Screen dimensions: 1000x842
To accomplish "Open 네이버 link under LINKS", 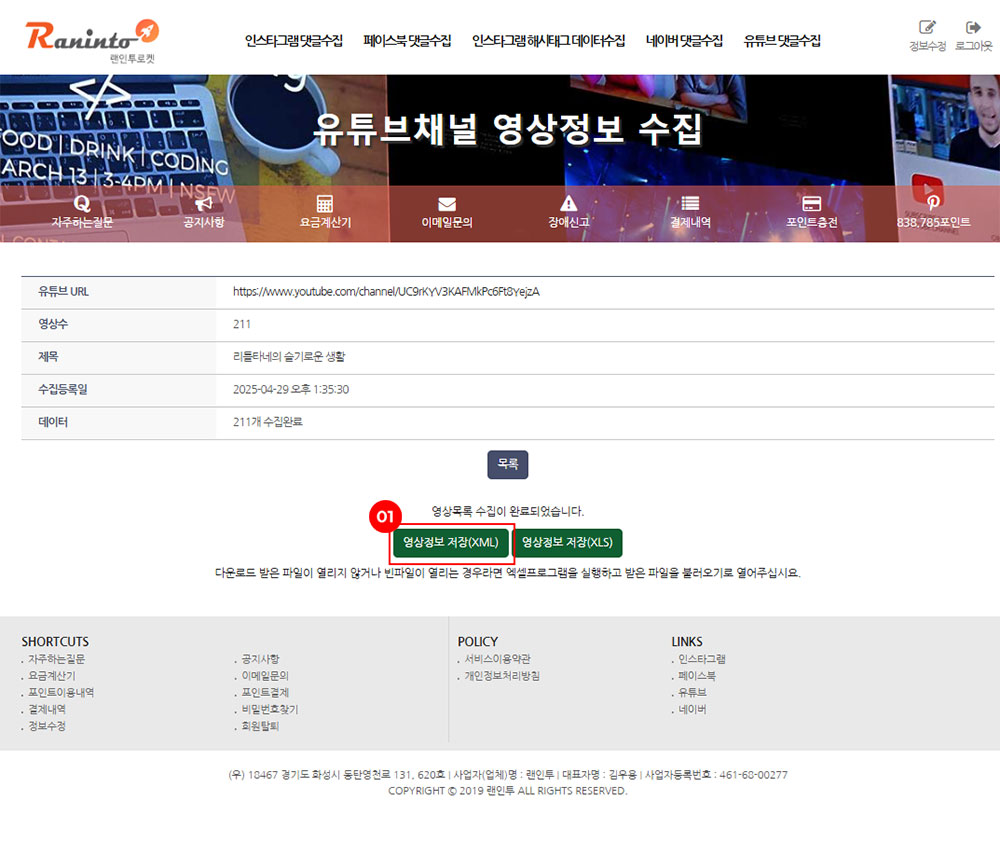I will pos(692,709).
